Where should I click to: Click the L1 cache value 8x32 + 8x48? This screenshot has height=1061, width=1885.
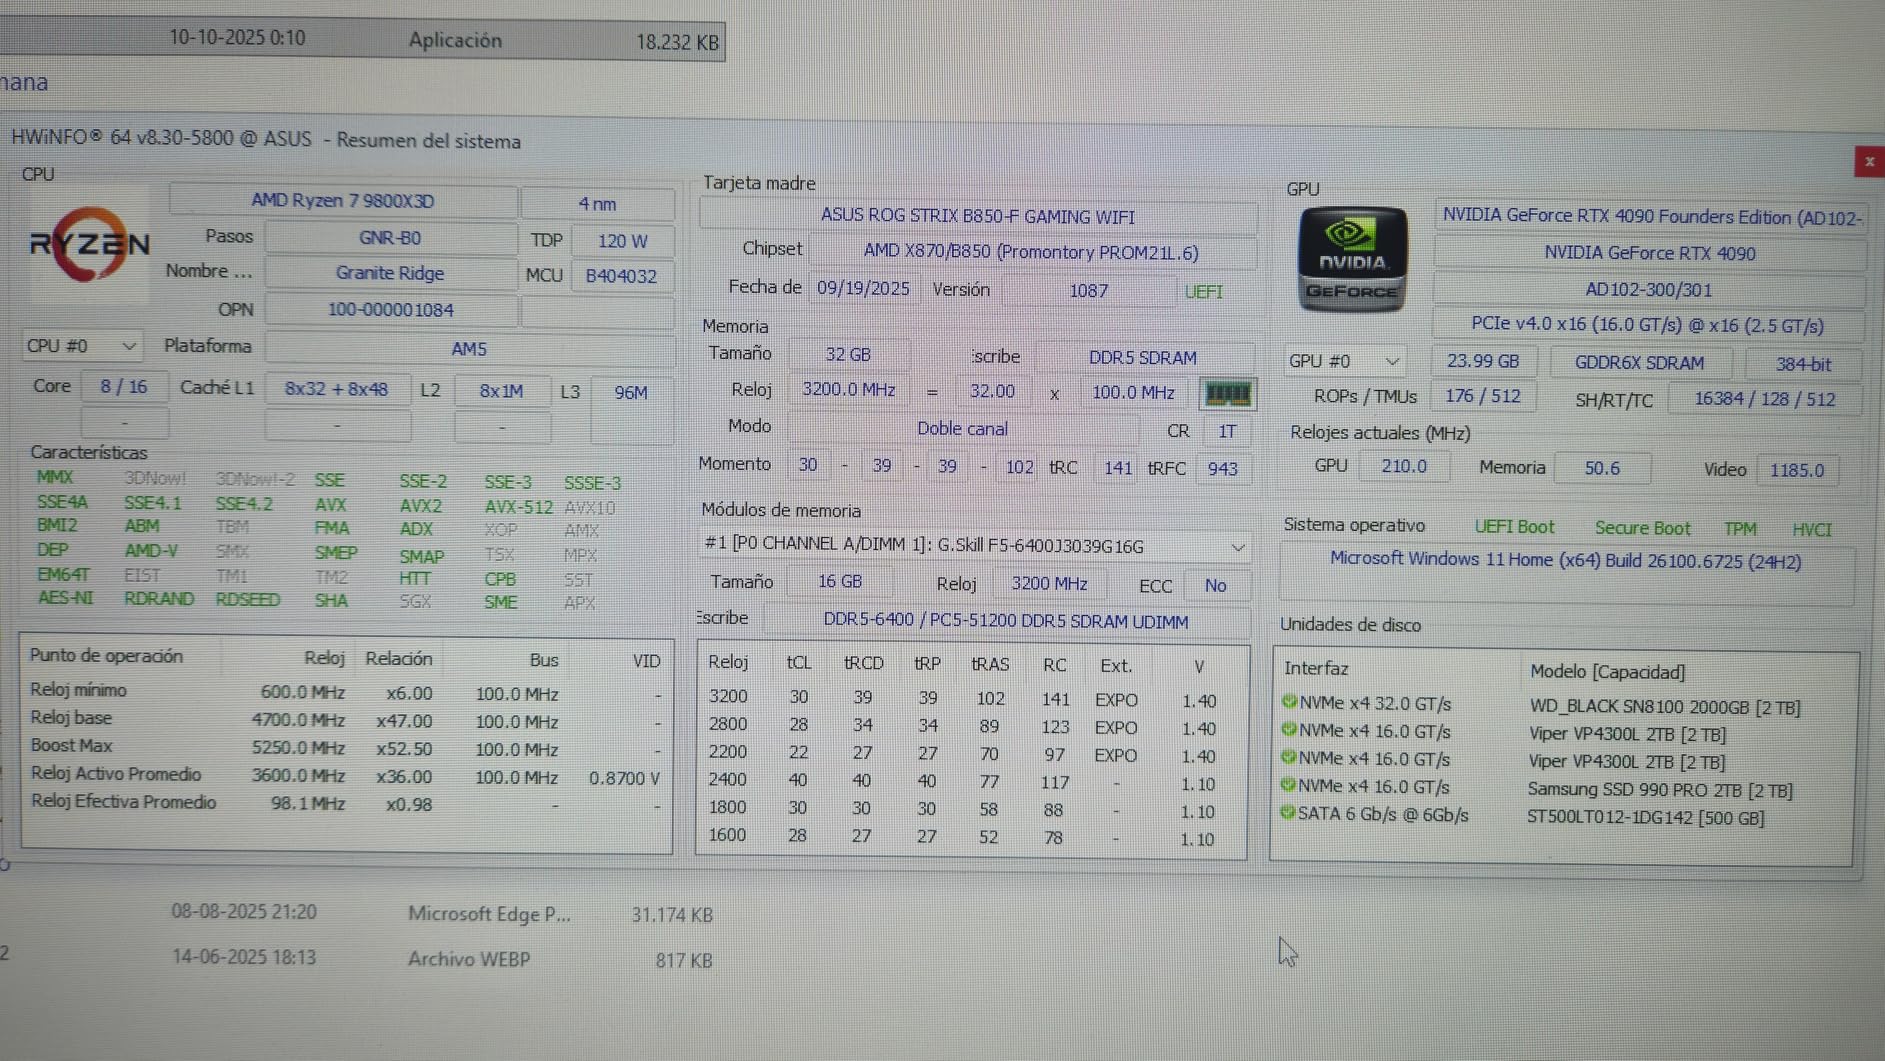click(337, 389)
